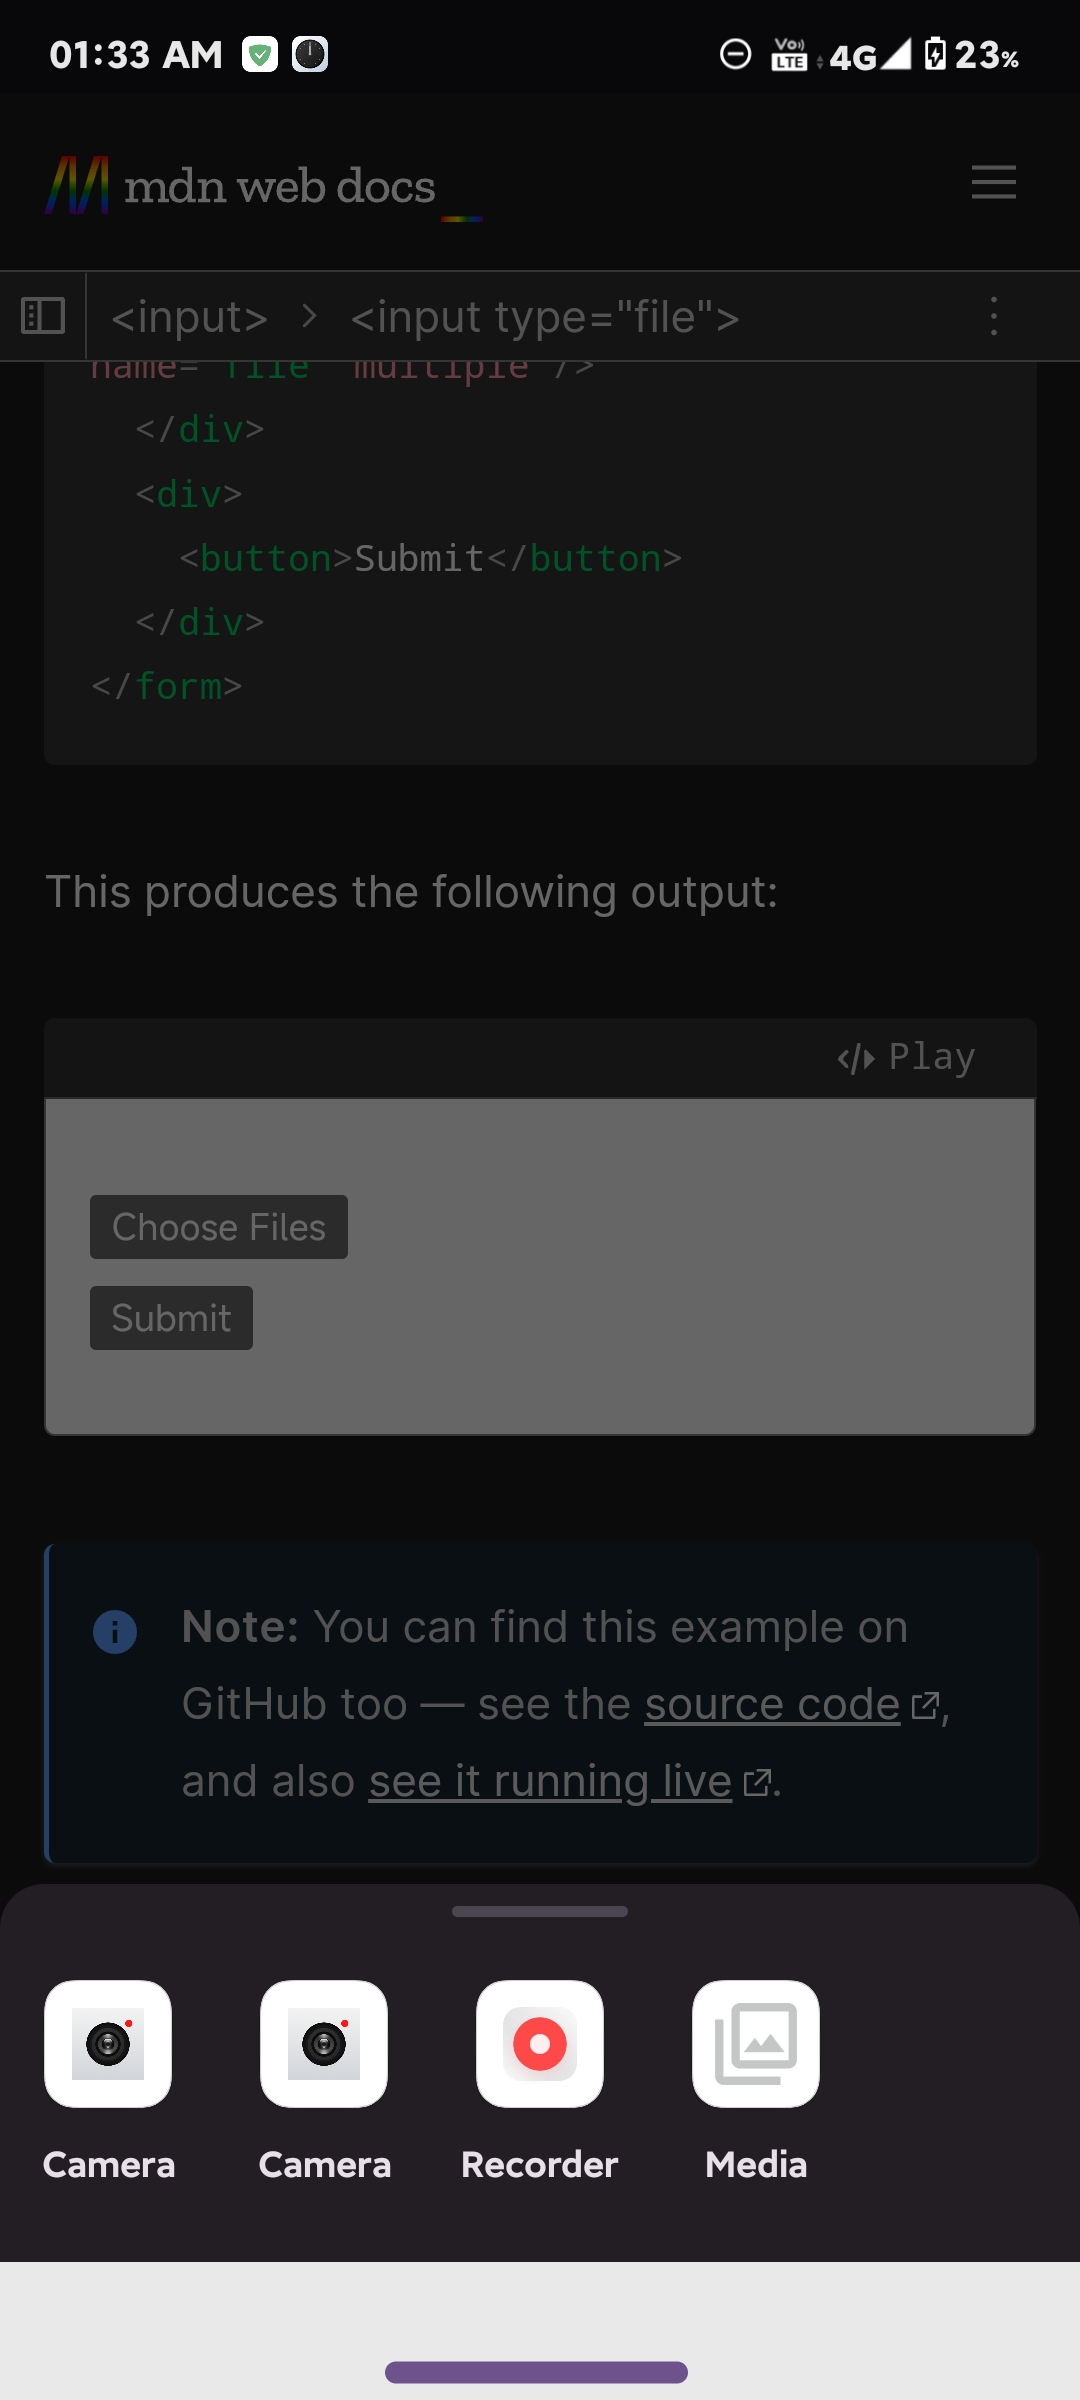Tap the Play code button
Viewport: 1080px width, 2400px height.
pyautogui.click(x=906, y=1057)
